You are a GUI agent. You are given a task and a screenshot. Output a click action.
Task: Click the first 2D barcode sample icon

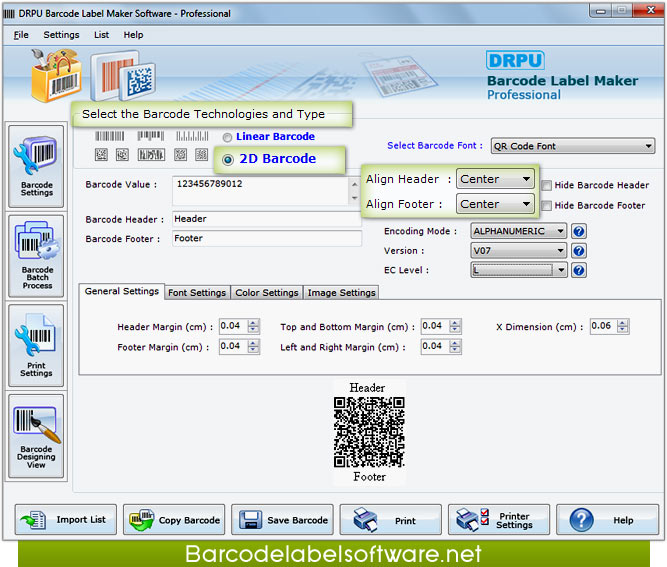pos(101,155)
